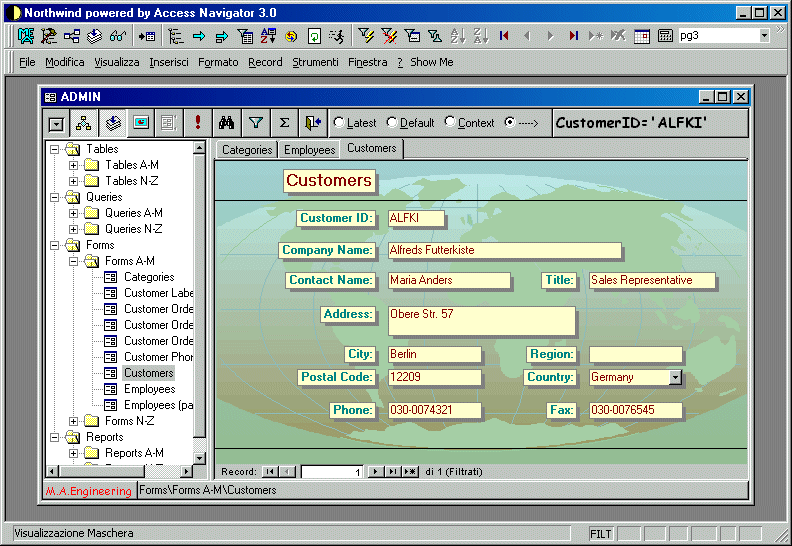
Task: Click the funnel Filter icon in ADMIN toolbar
Action: pos(256,123)
